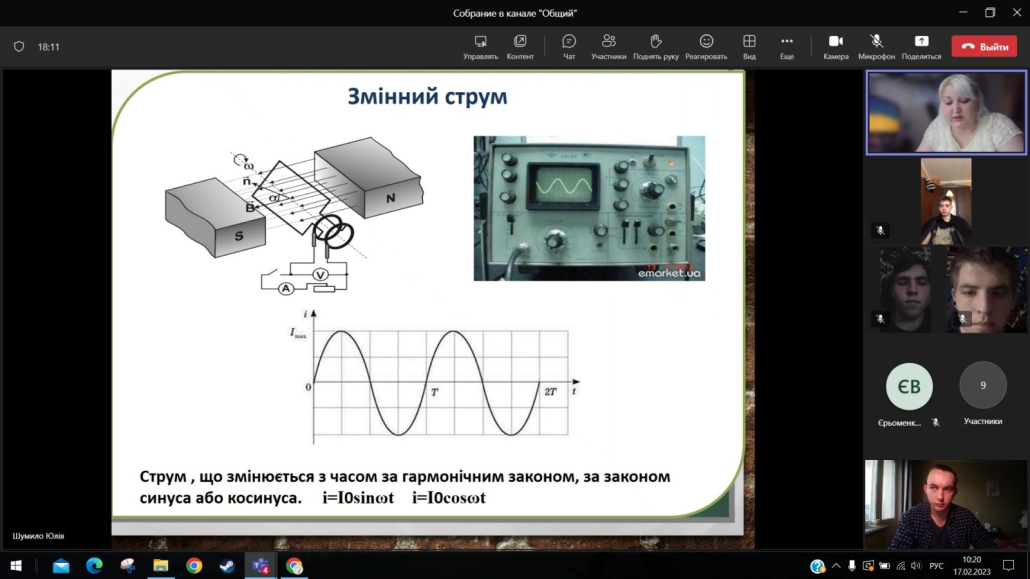Open the Чат (chat) panel
The width and height of the screenshot is (1030, 579).
point(569,46)
